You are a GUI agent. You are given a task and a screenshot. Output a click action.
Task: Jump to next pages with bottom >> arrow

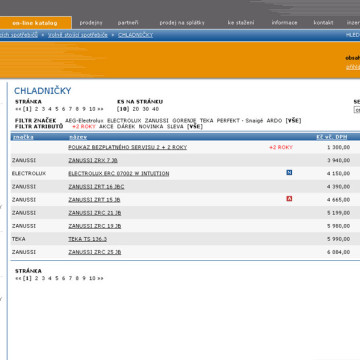pyautogui.click(x=100, y=278)
